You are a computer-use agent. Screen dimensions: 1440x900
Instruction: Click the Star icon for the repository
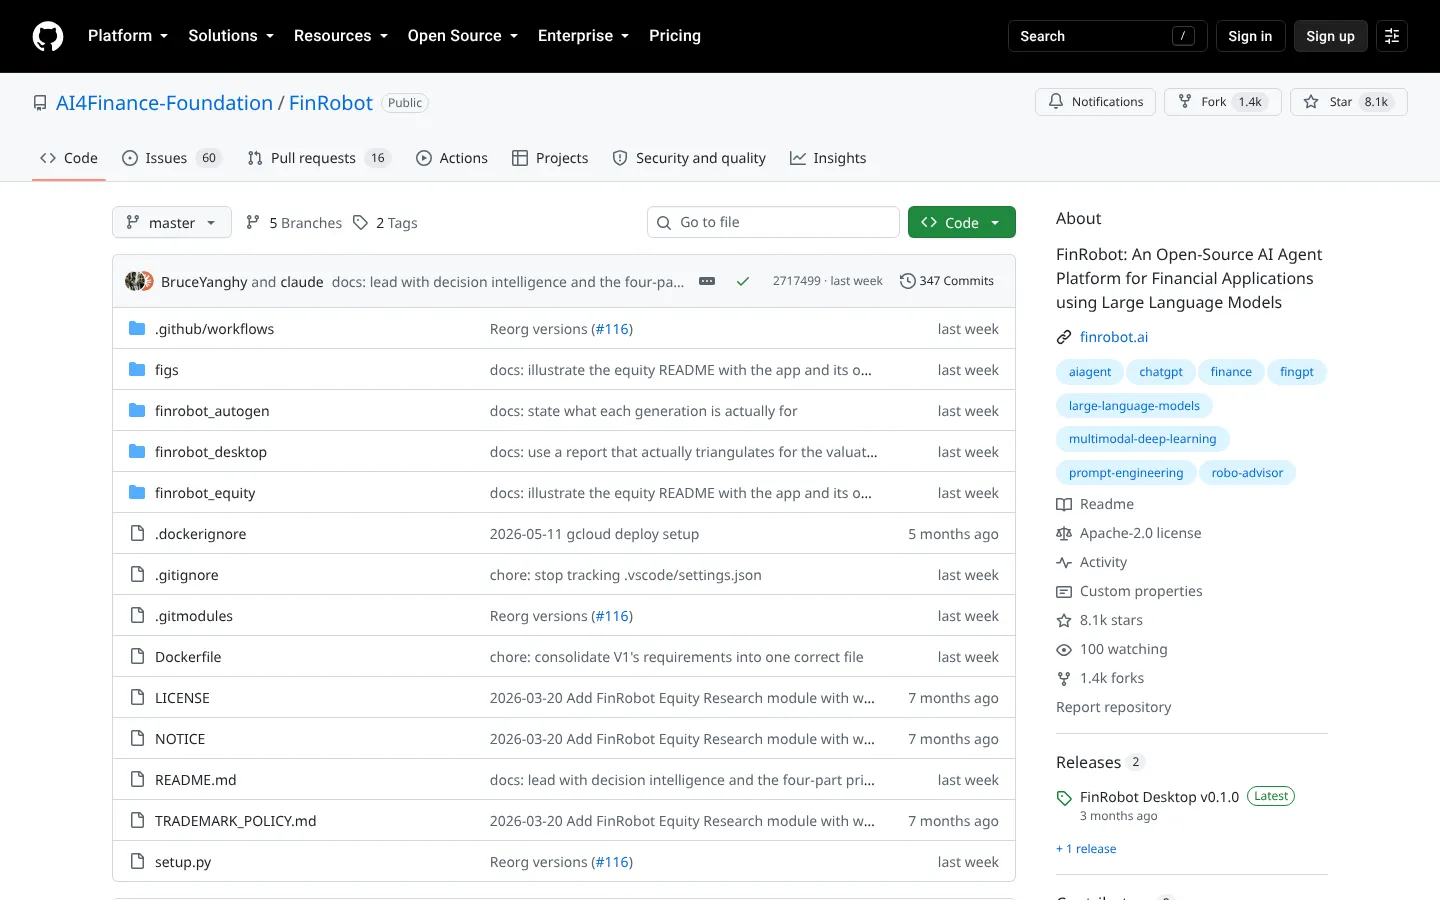click(1311, 102)
